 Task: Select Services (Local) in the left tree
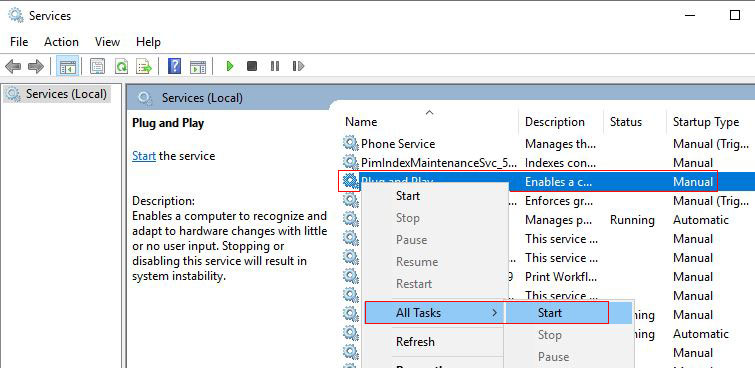tap(58, 93)
